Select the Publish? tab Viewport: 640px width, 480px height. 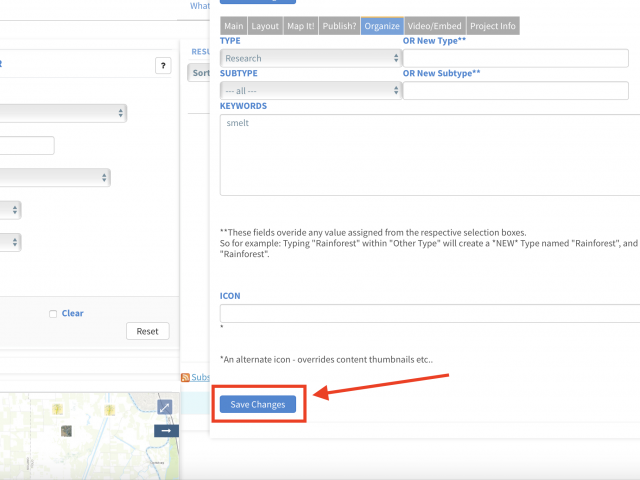341,26
